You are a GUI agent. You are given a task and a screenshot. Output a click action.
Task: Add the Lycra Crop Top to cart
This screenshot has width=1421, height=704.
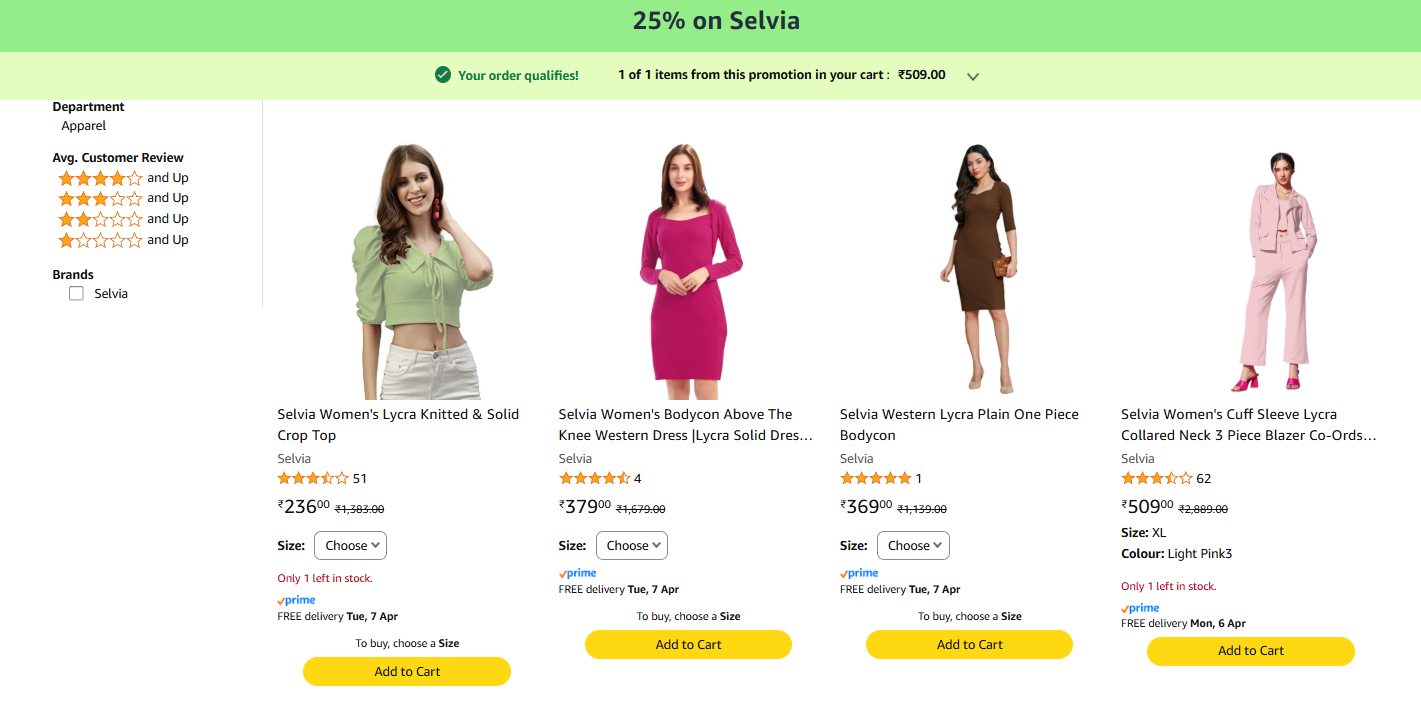pyautogui.click(x=407, y=672)
